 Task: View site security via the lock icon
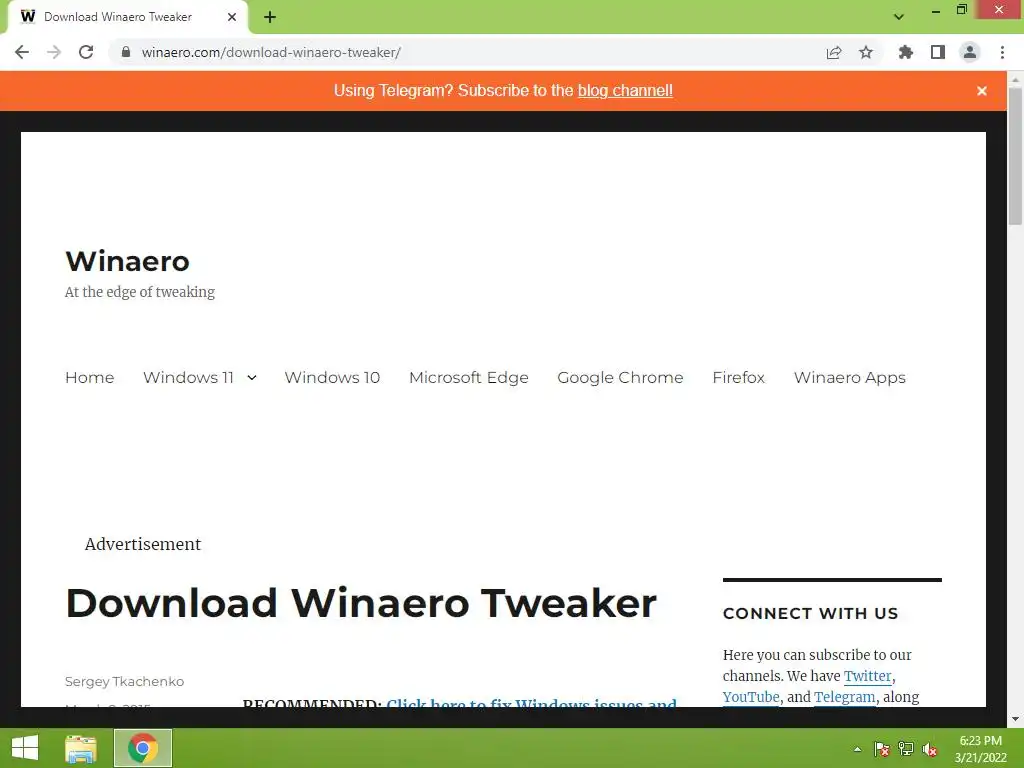[x=126, y=52]
